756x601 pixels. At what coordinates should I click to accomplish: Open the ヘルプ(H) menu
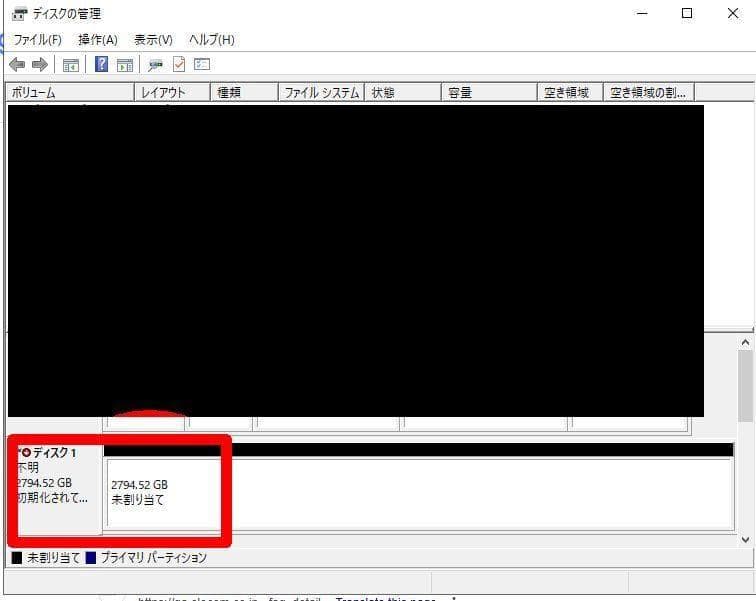coord(211,40)
